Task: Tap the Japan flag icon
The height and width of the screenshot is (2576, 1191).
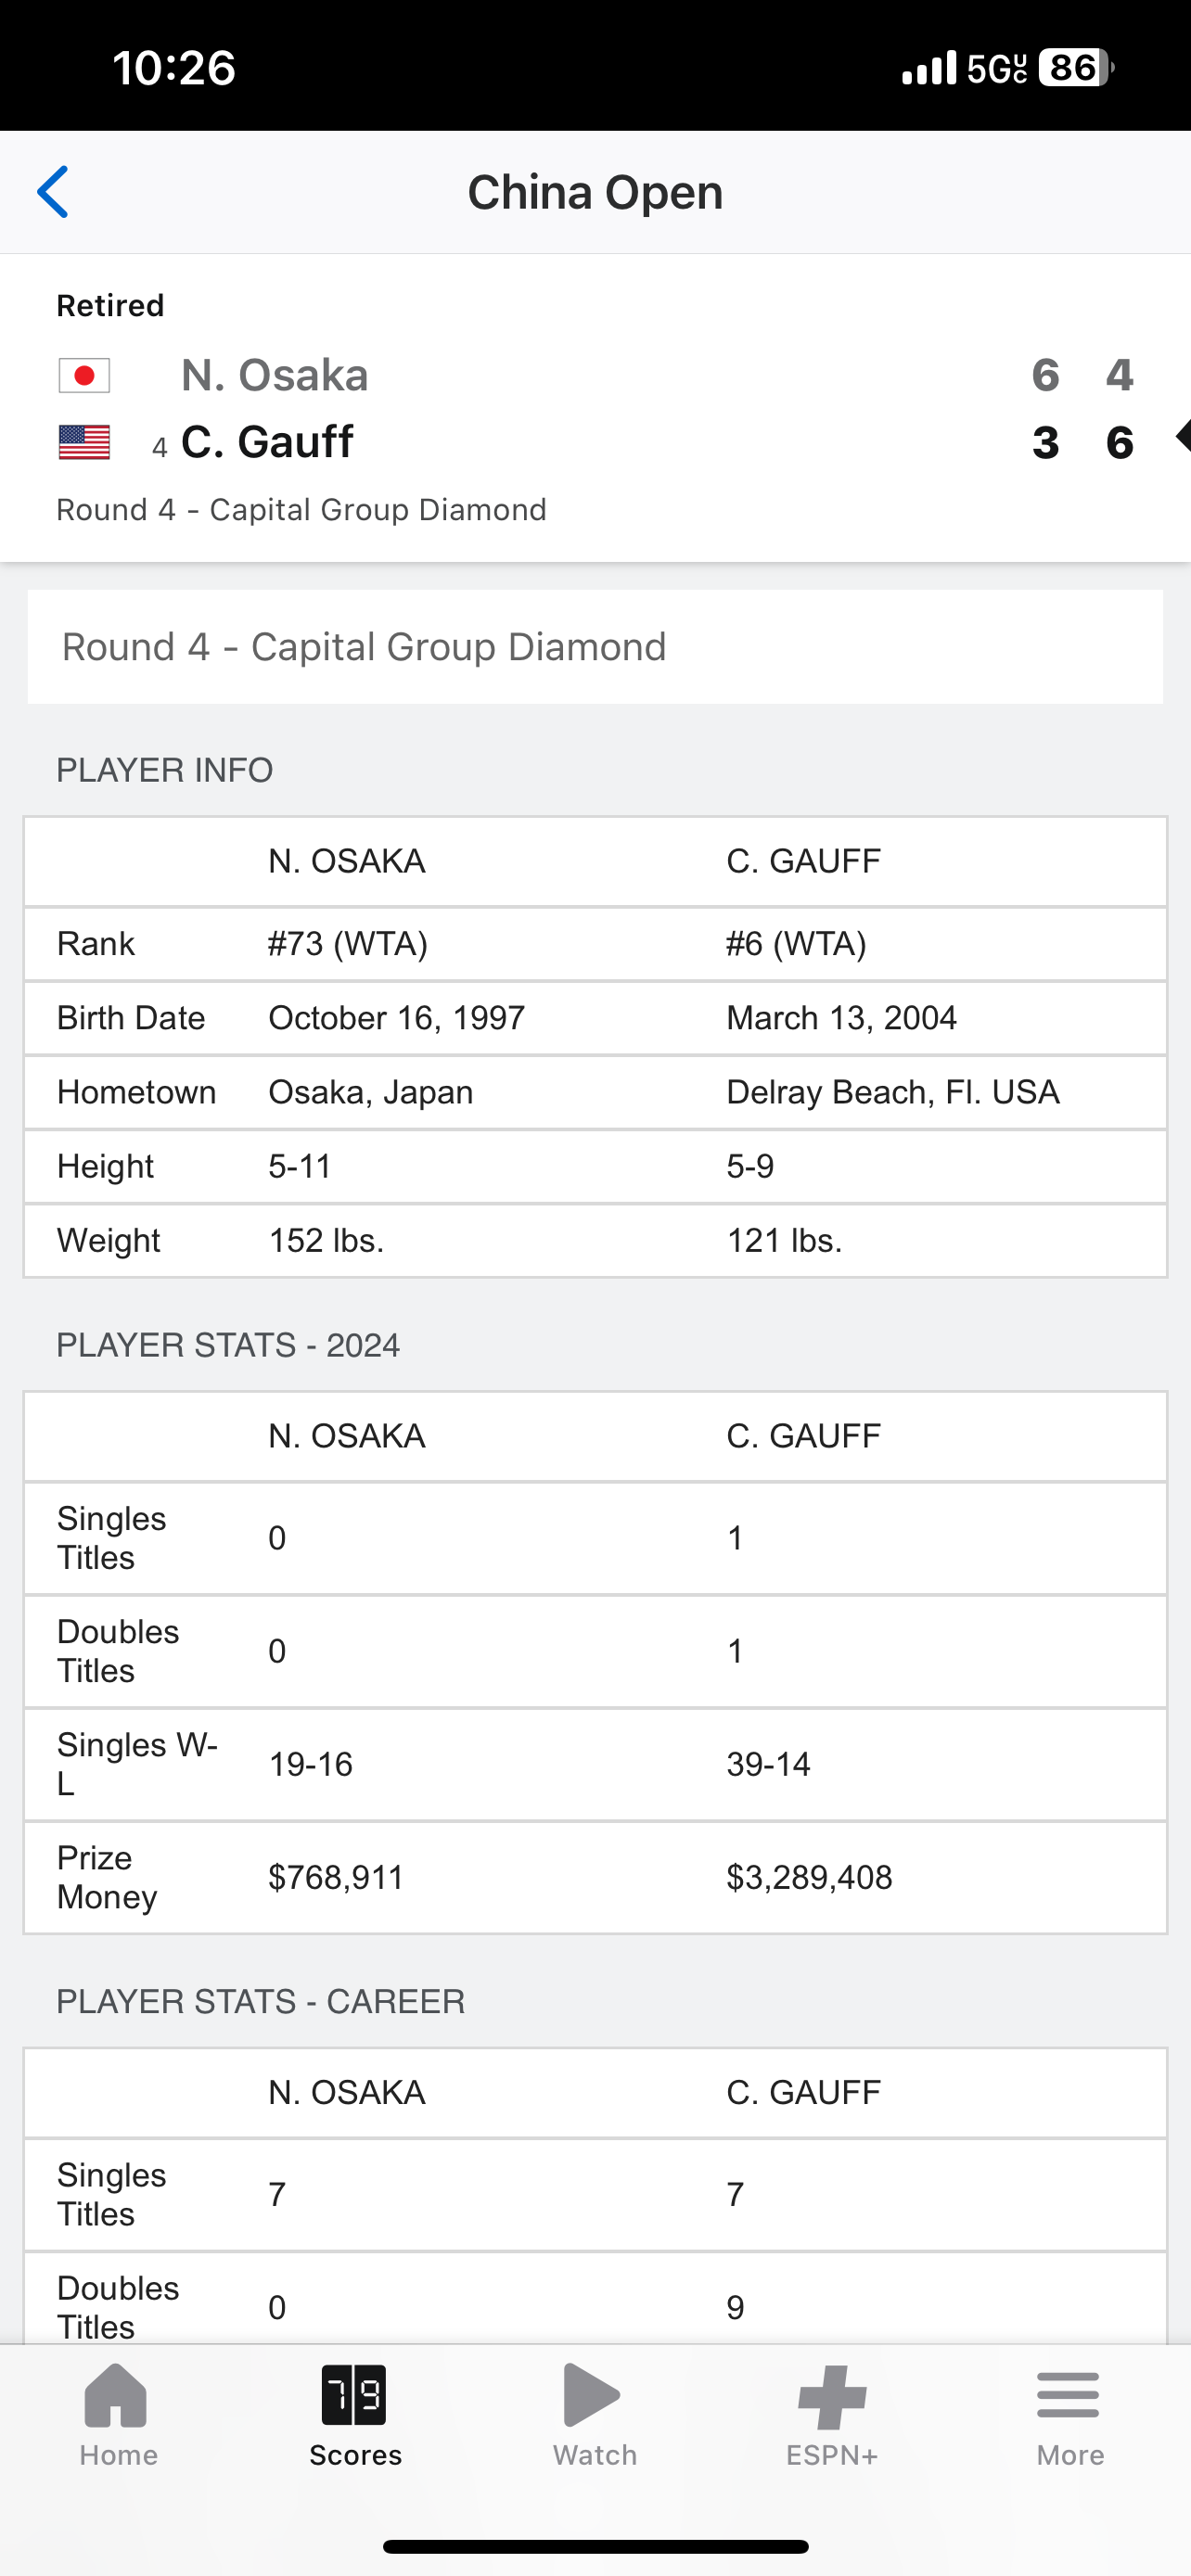Action: 84,376
